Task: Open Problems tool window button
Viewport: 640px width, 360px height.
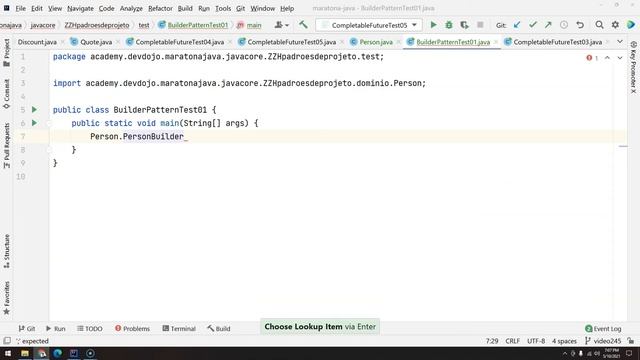Action: [133, 328]
